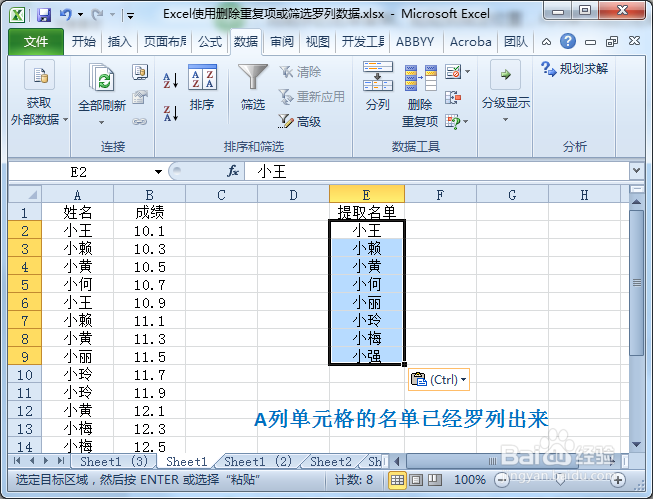Select the Sheet2 worksheet tab
Screen dimensions: 653x499
(x=331, y=462)
